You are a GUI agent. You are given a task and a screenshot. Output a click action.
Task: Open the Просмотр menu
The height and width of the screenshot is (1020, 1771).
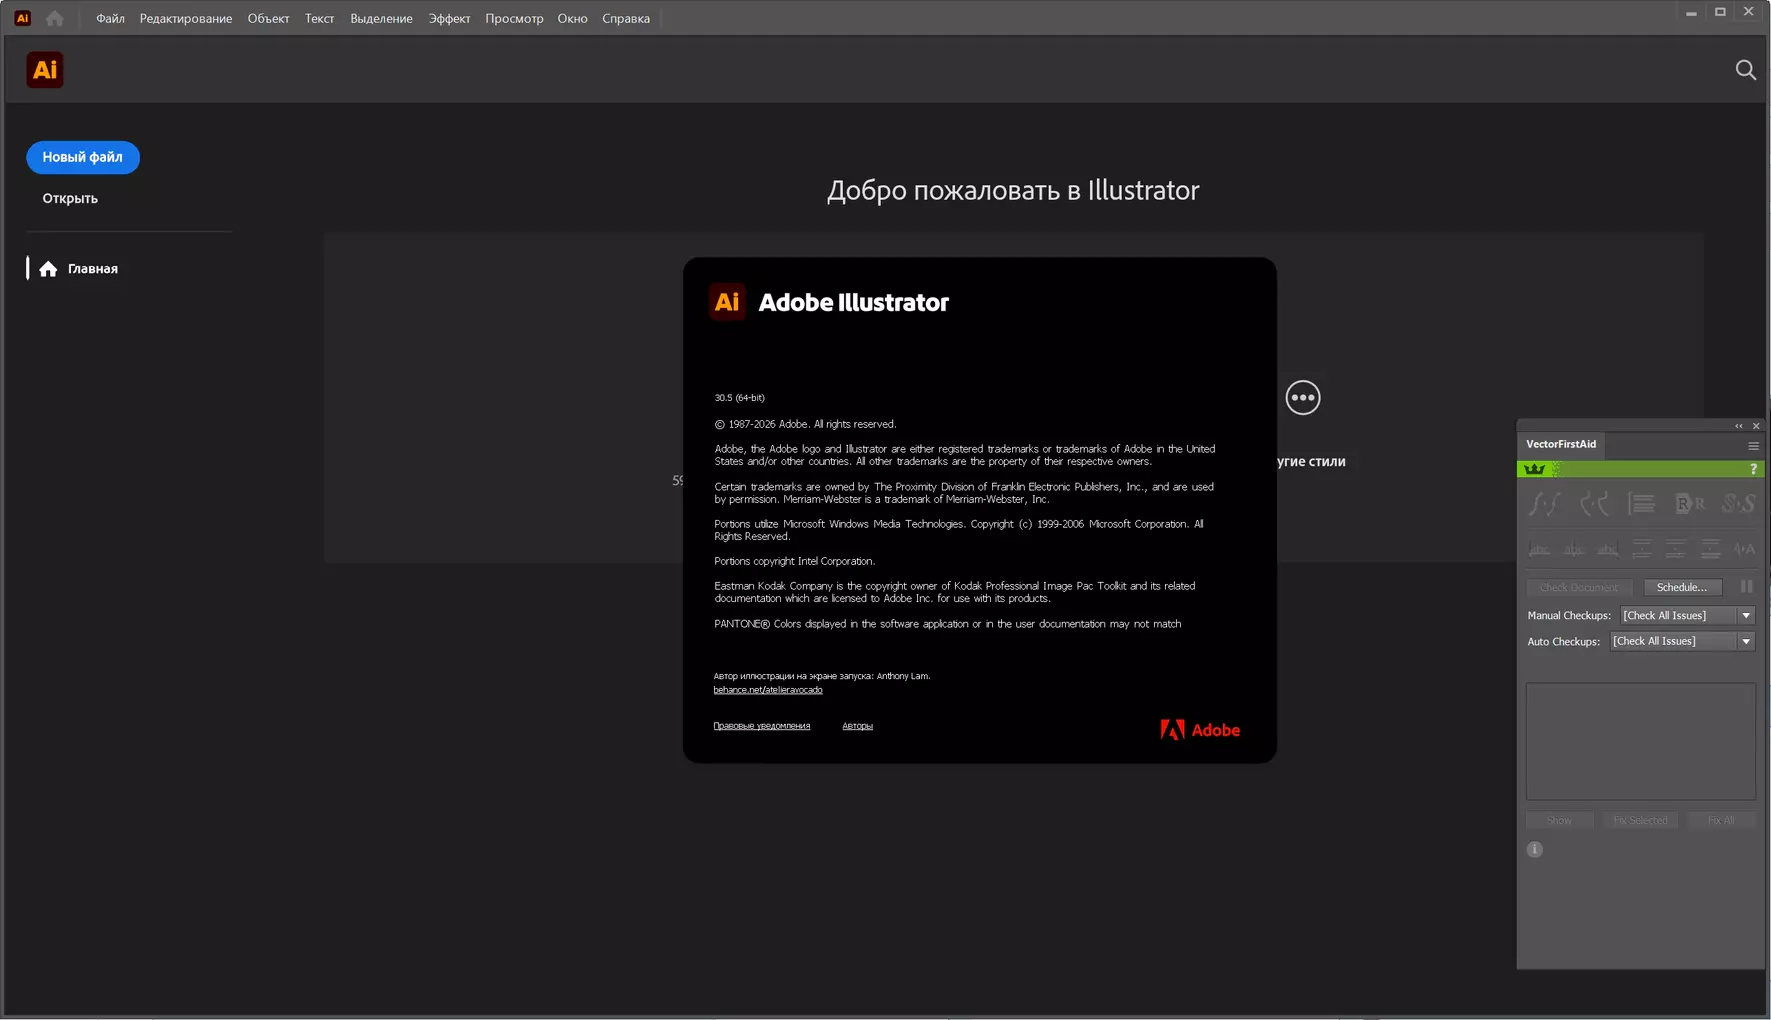514,18
